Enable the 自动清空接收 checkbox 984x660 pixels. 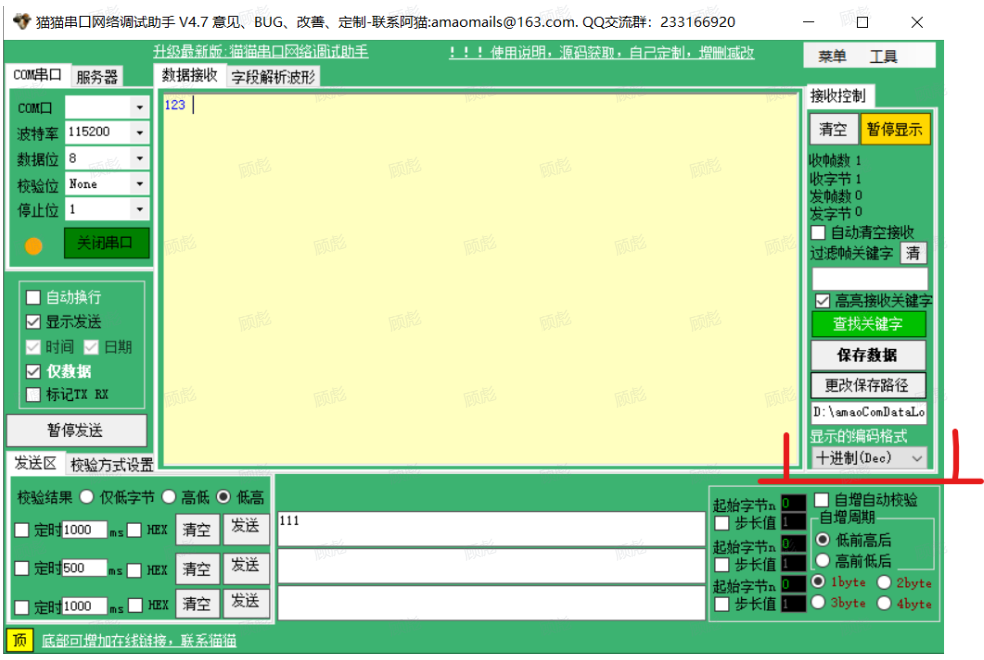(817, 233)
